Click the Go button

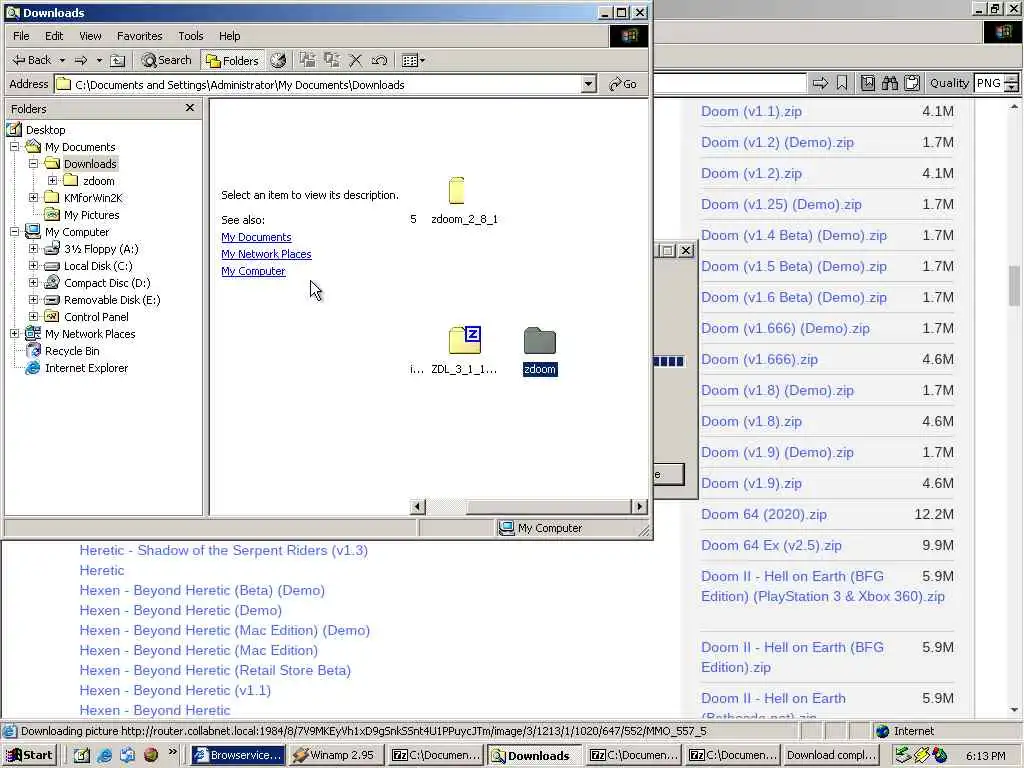623,84
